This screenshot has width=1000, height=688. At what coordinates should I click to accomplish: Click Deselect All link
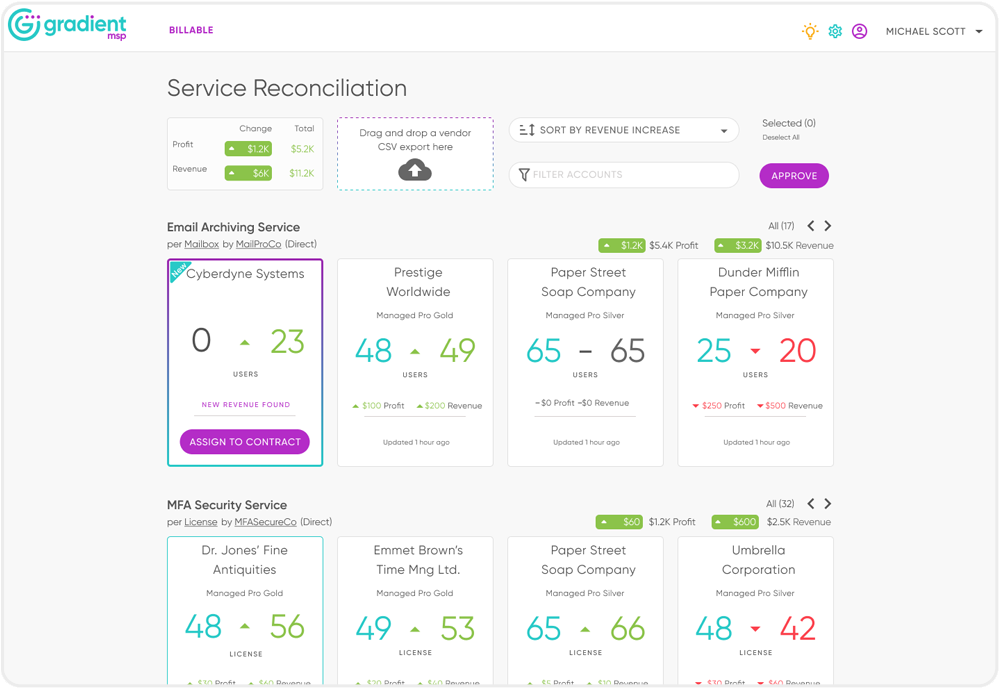(x=781, y=138)
